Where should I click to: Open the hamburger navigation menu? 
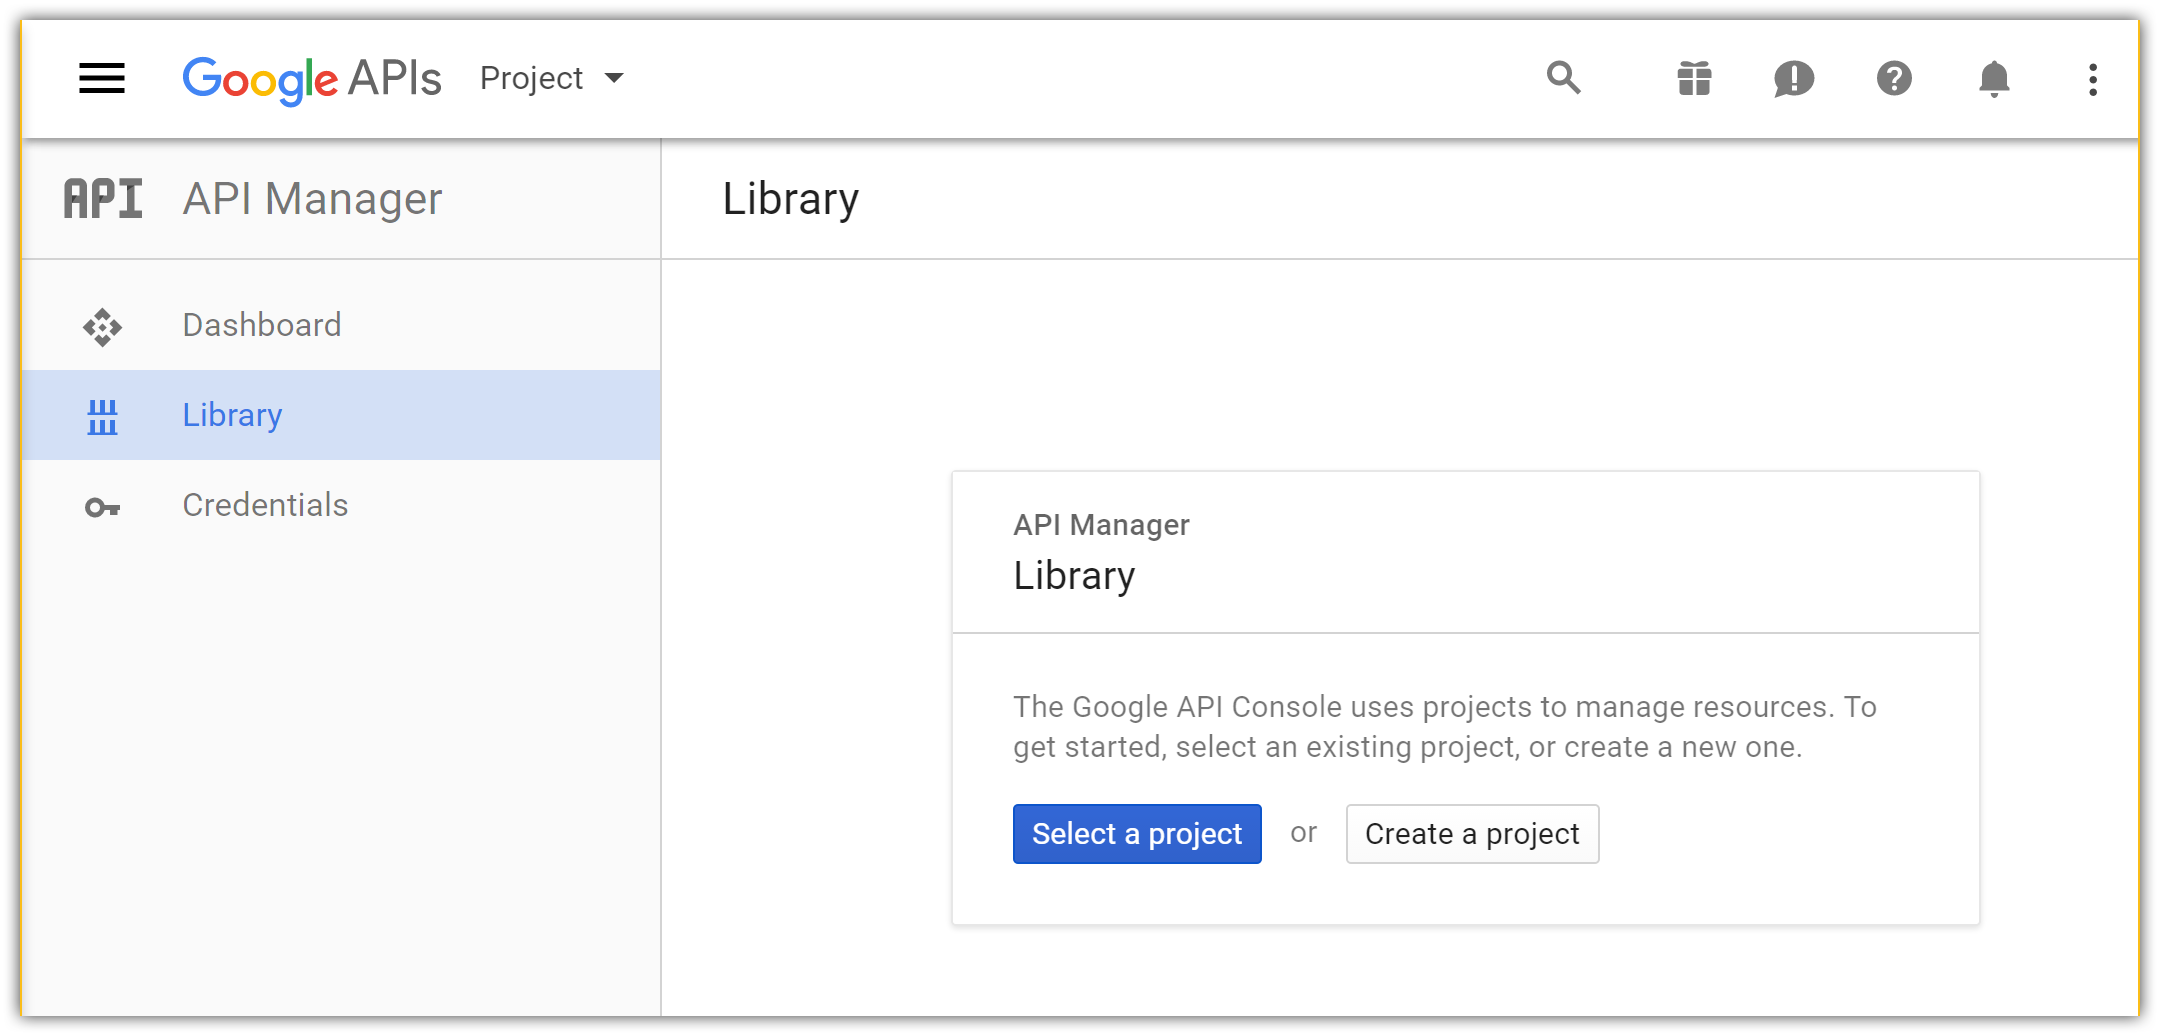point(102,78)
